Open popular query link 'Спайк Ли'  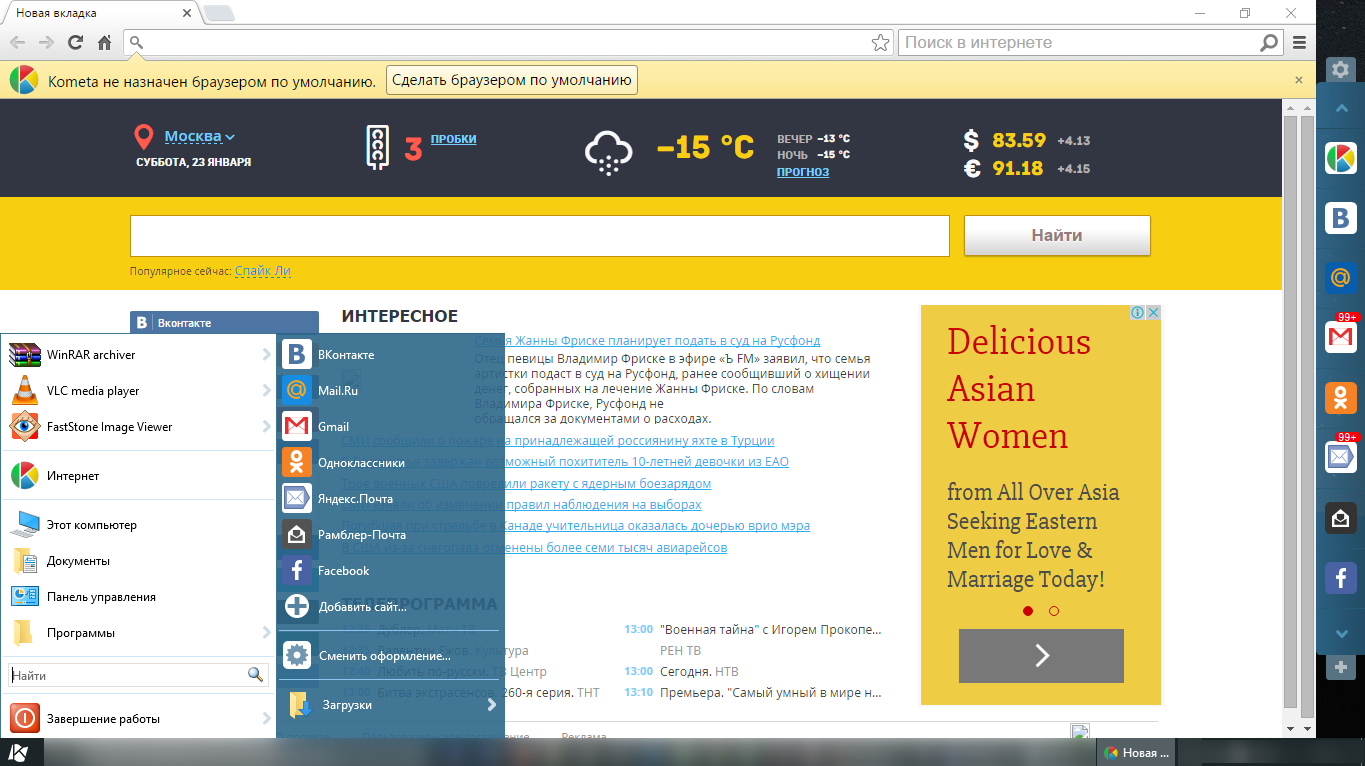[263, 271]
